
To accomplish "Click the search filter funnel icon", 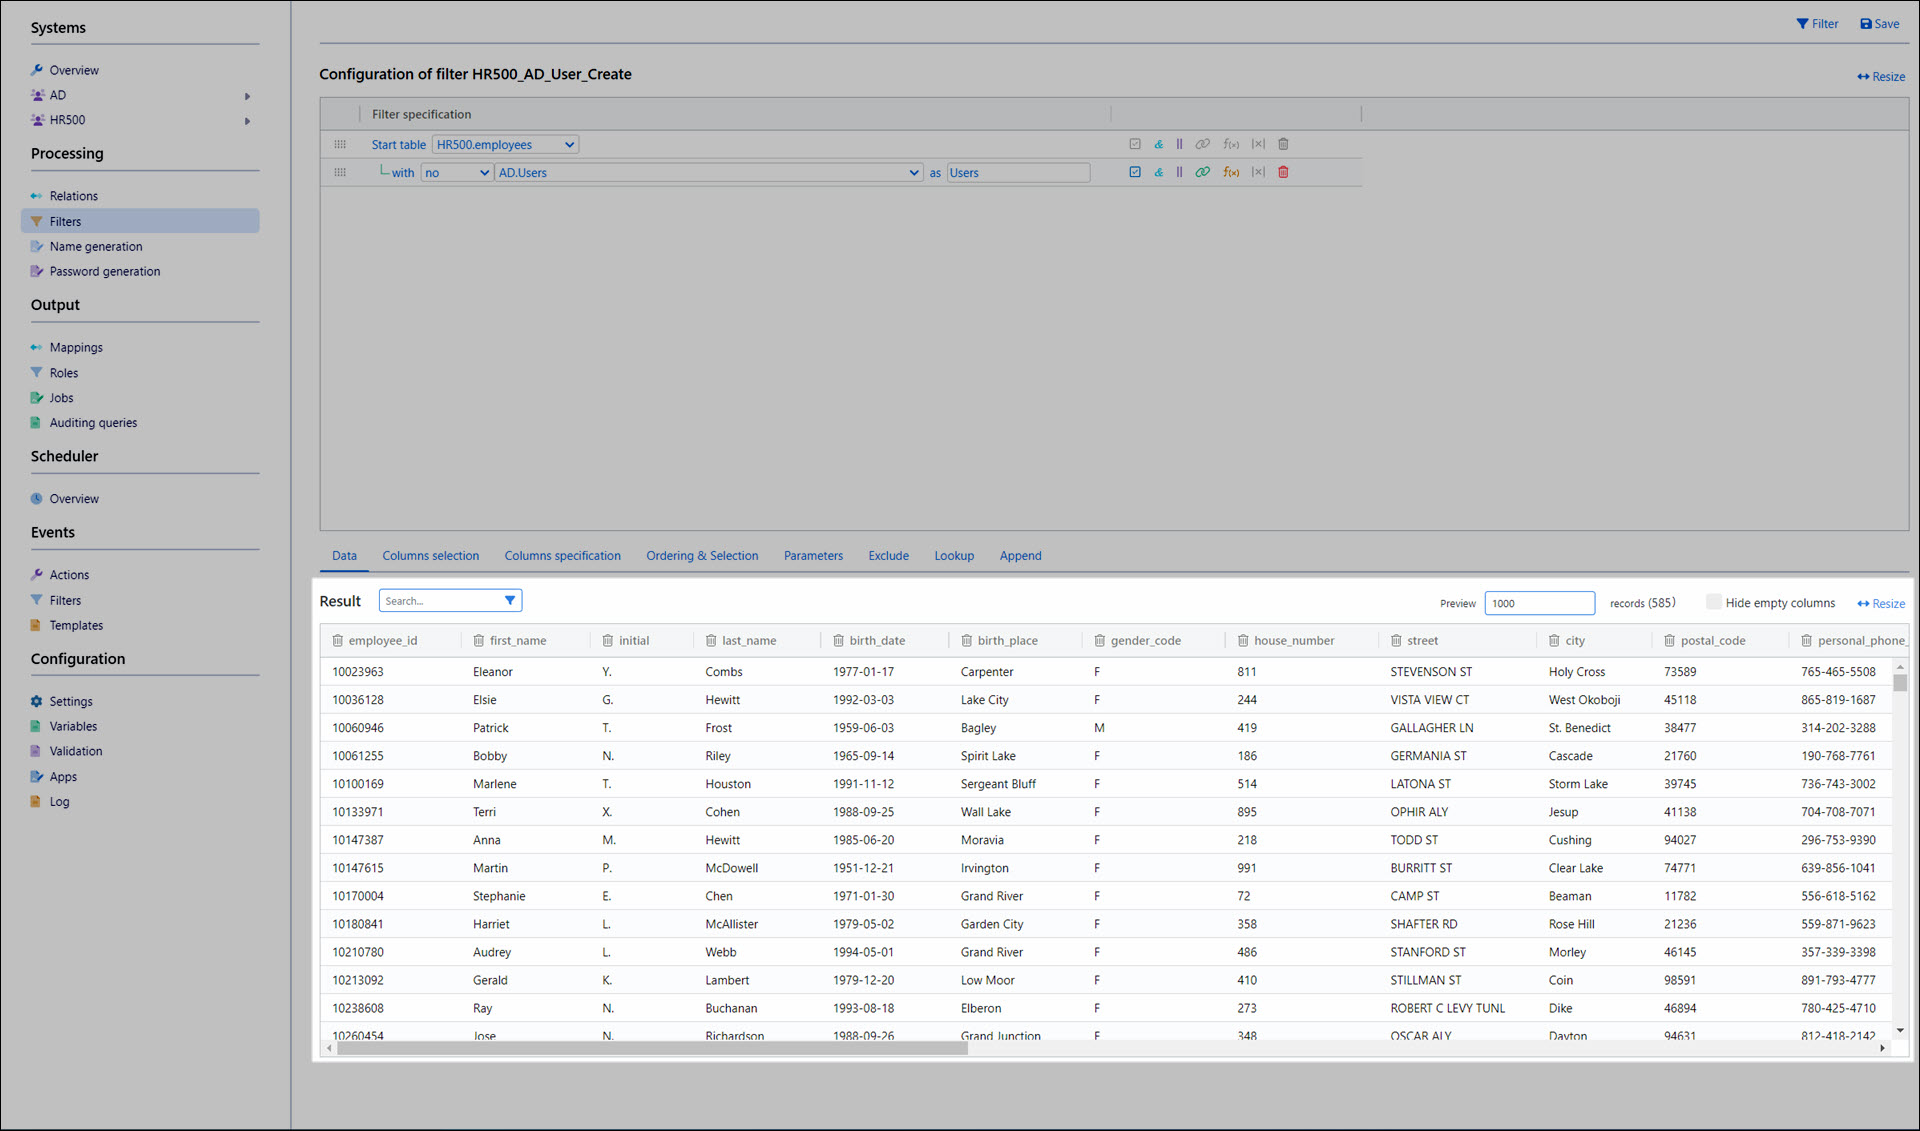I will [510, 601].
